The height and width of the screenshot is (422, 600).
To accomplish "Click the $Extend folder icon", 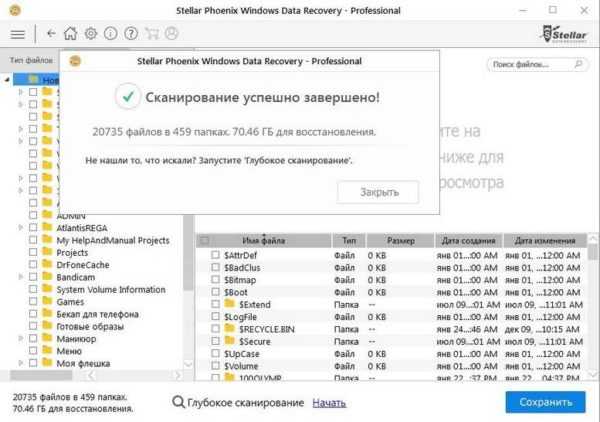I will click(230, 304).
